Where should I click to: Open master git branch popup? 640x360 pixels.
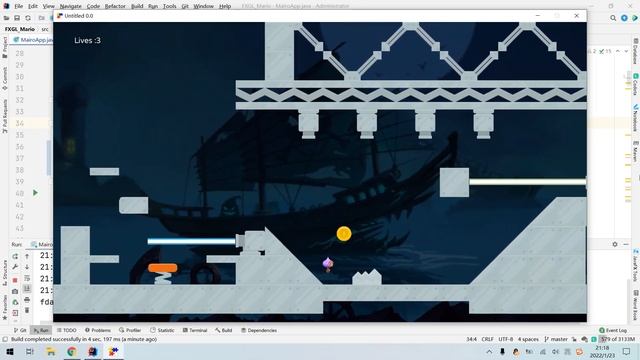(556, 339)
